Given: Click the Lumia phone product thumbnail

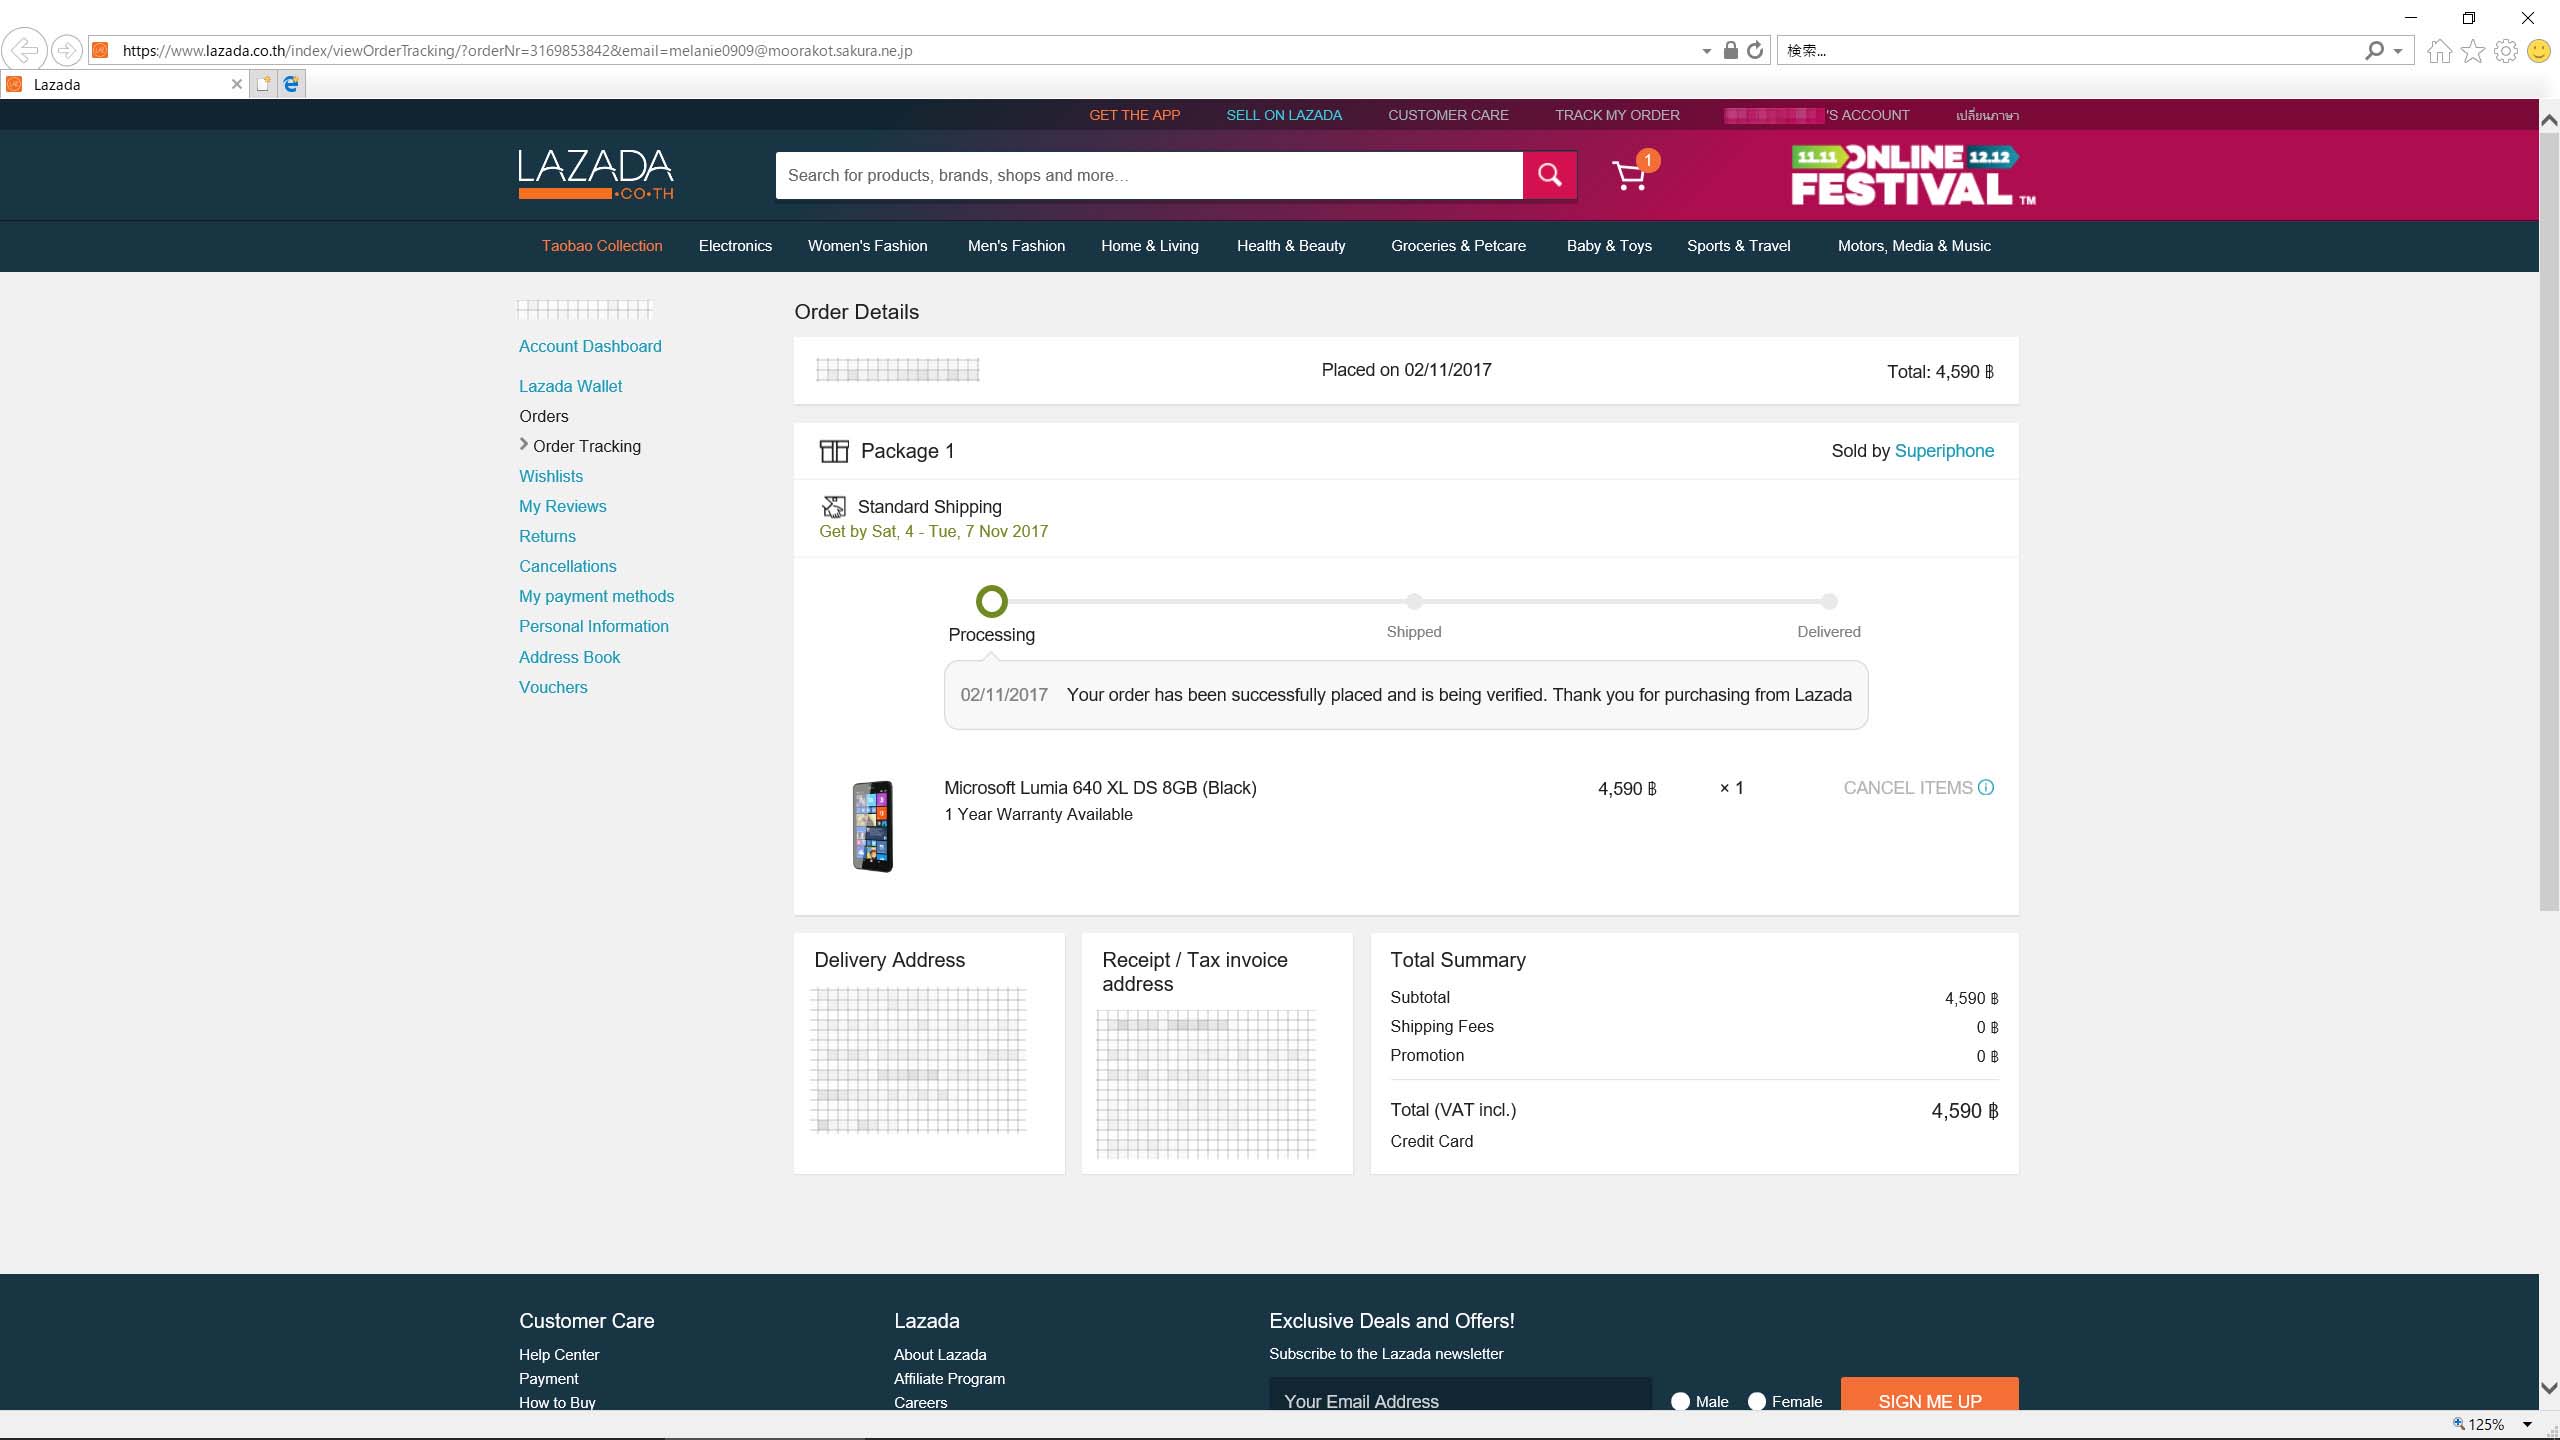Looking at the screenshot, I should coord(873,826).
